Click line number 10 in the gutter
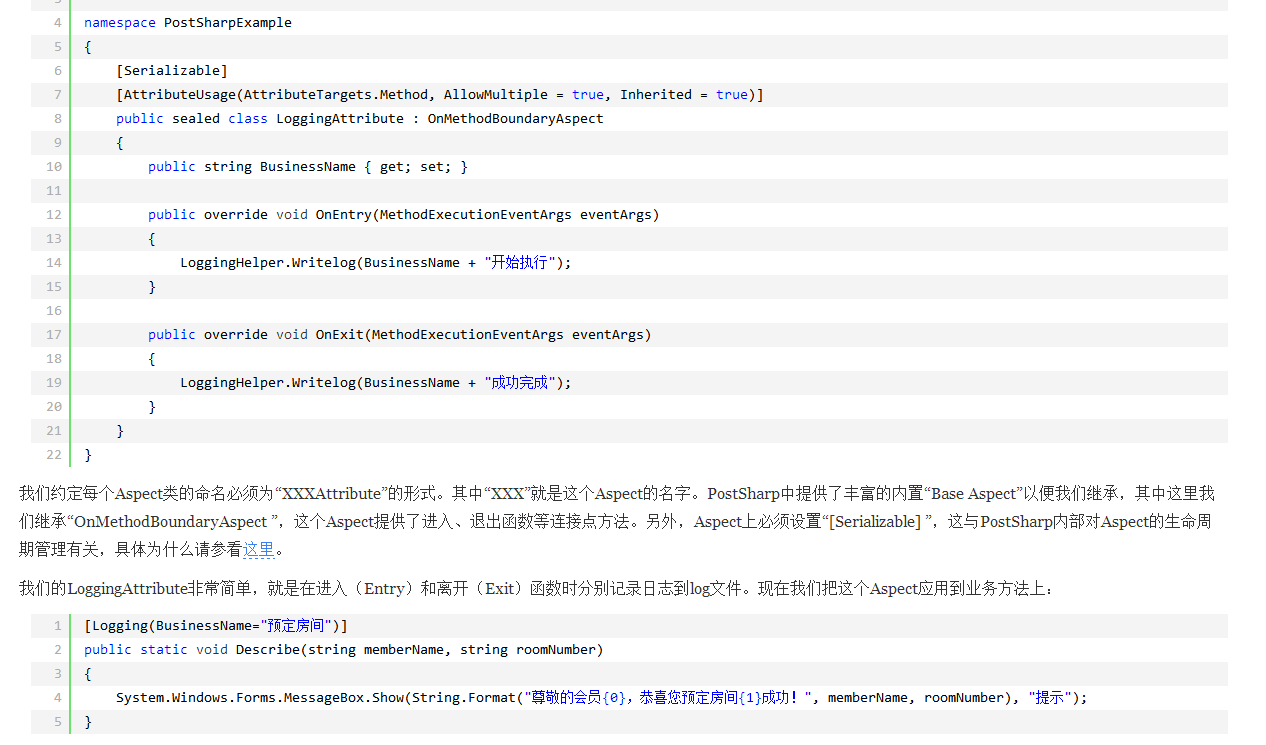The image size is (1266, 745). point(54,166)
